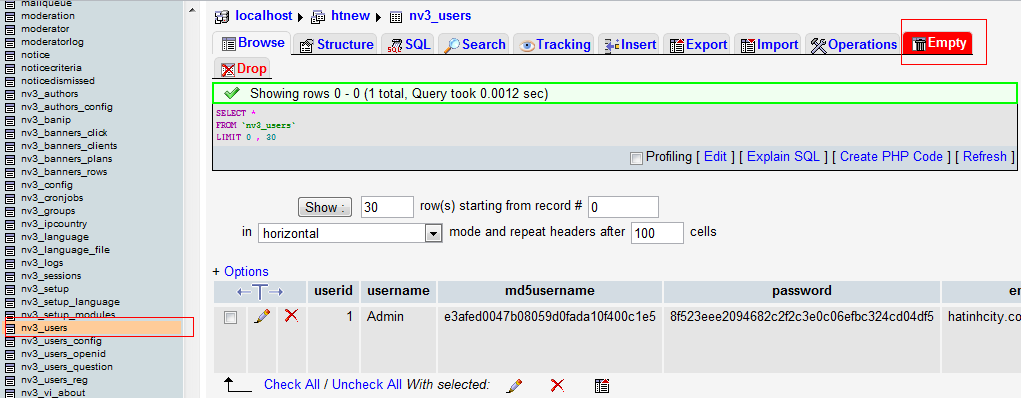Click the red X delete icon in Admin row
The image size is (1021, 398).
pyautogui.click(x=292, y=317)
